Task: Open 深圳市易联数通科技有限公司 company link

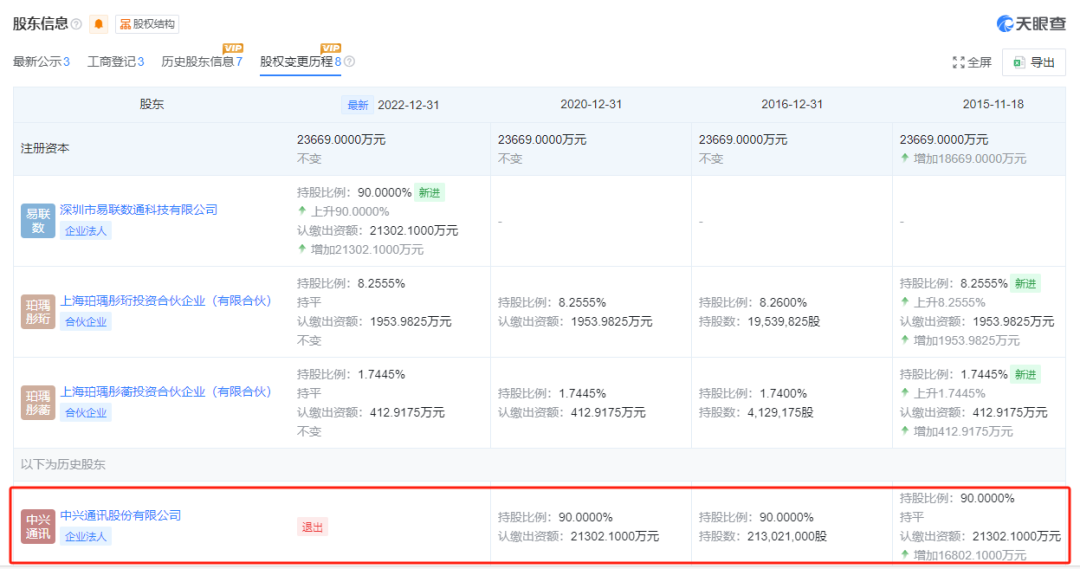Action: tap(138, 209)
